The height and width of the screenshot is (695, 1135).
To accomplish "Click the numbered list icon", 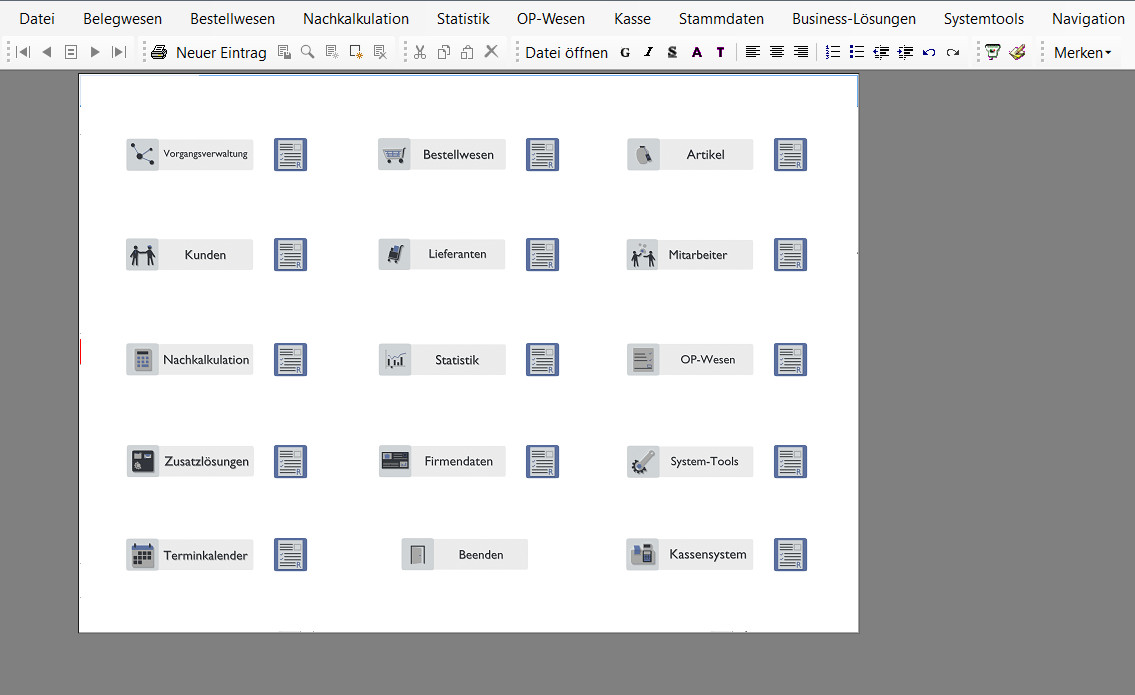I will tap(833, 52).
